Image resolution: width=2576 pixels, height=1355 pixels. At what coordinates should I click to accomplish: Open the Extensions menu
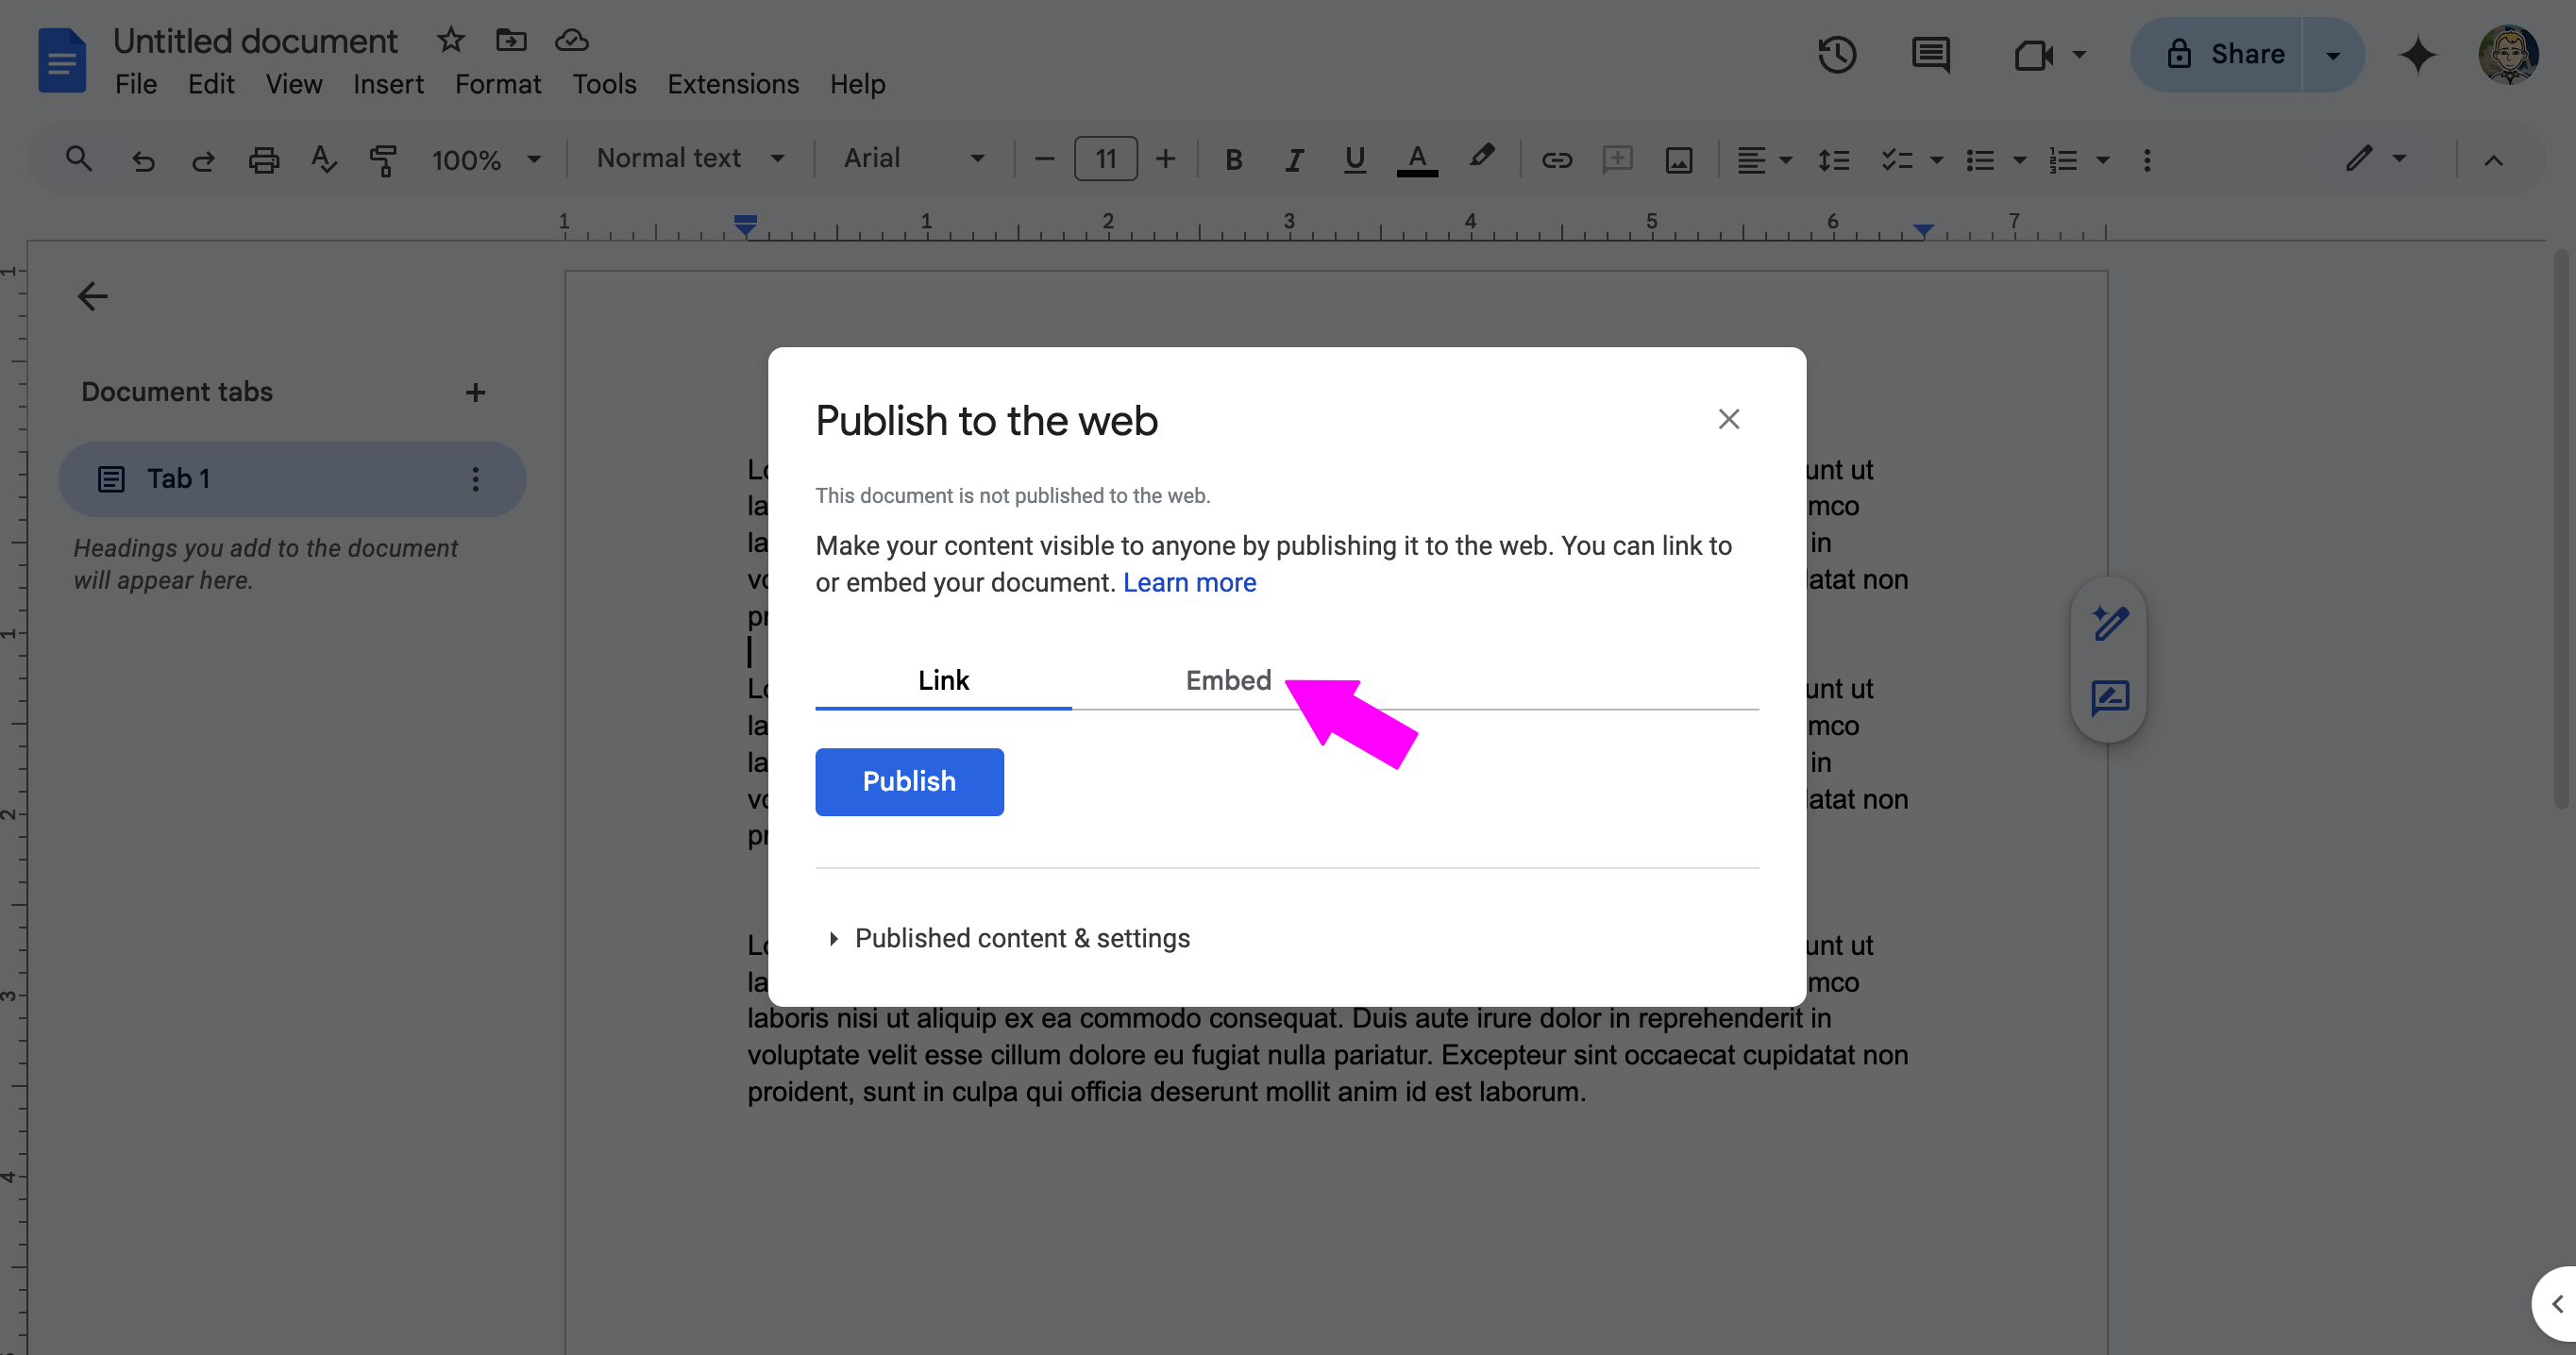click(x=733, y=84)
